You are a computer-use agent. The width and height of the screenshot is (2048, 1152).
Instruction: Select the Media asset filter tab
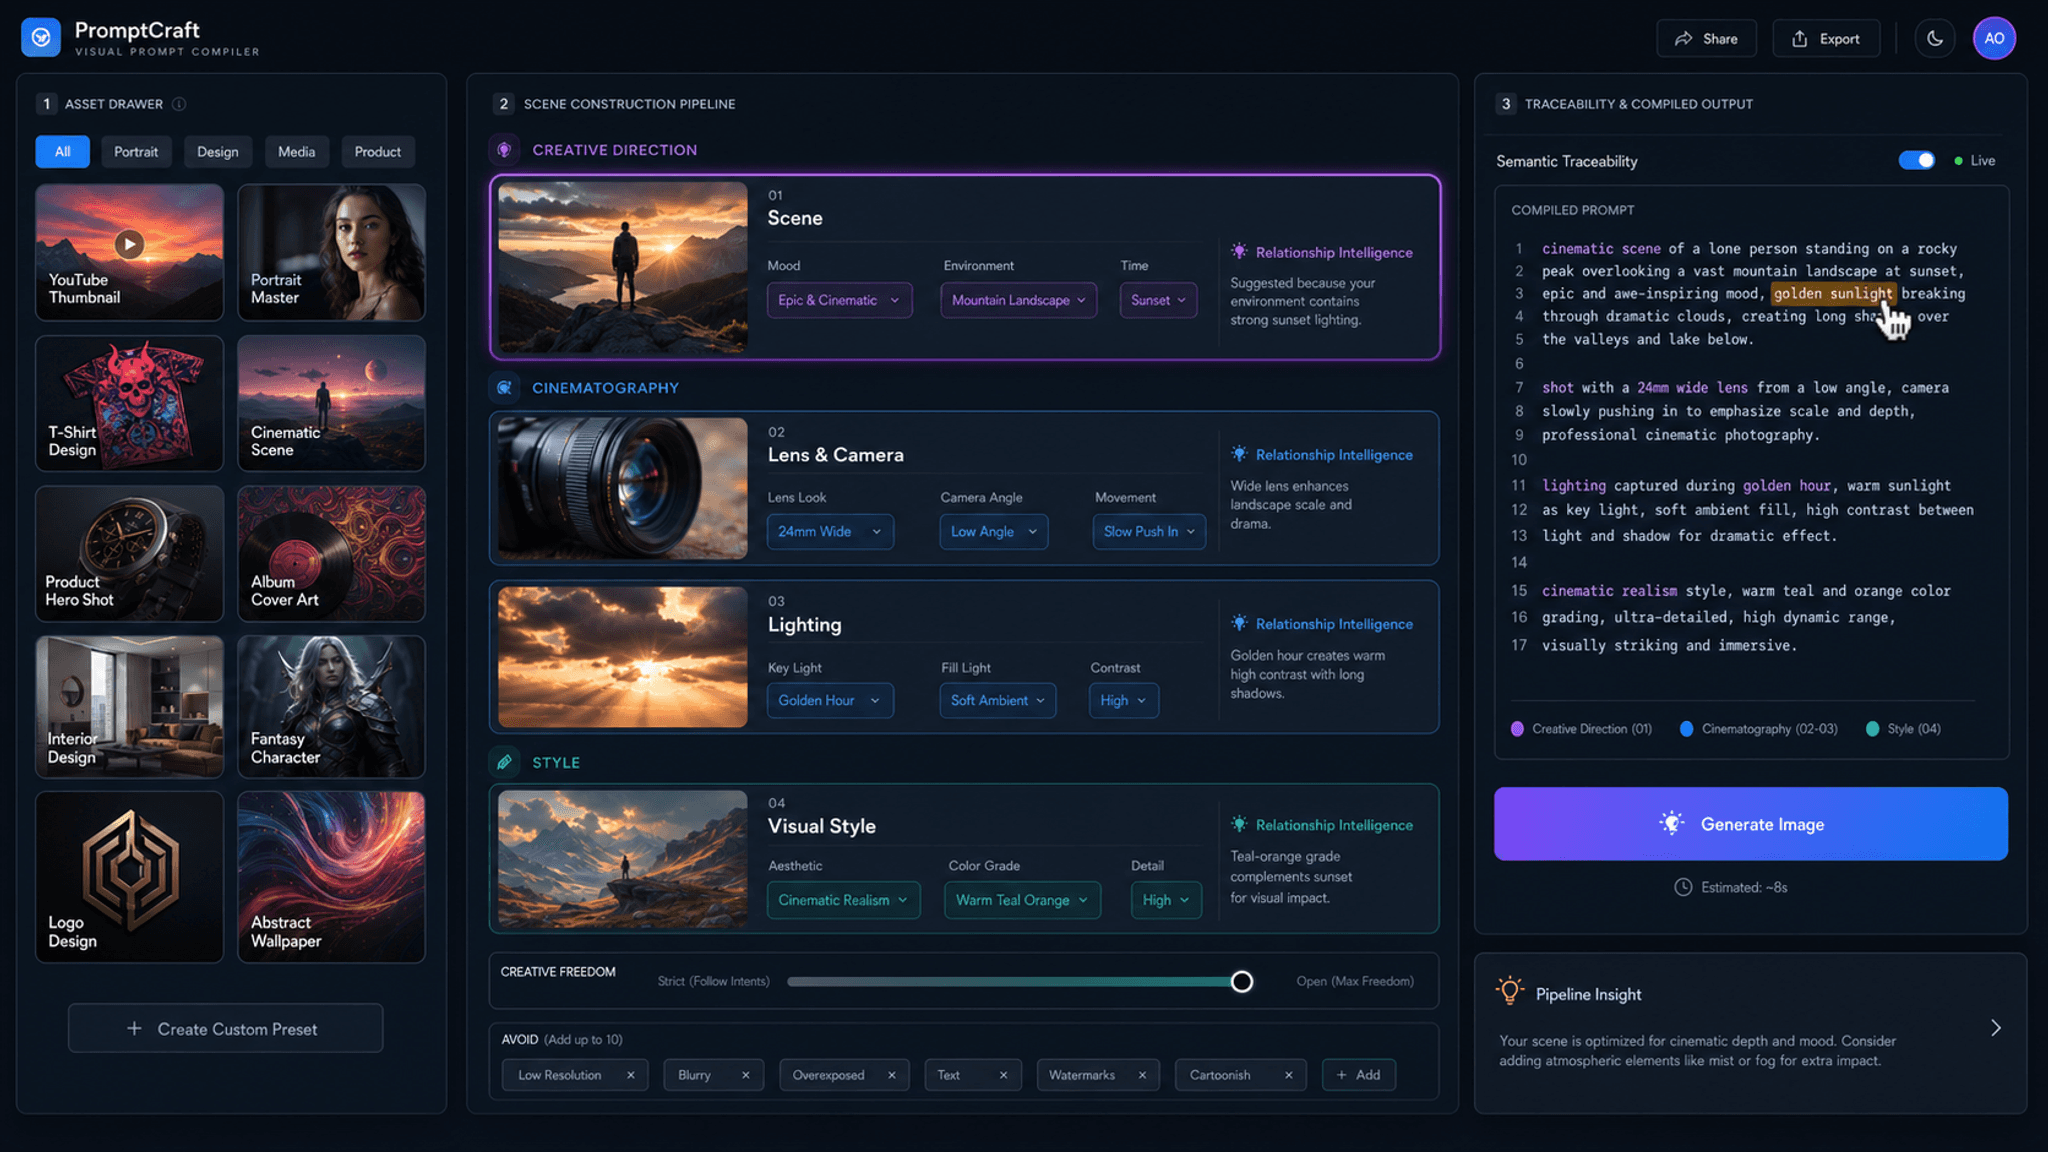[x=297, y=151]
